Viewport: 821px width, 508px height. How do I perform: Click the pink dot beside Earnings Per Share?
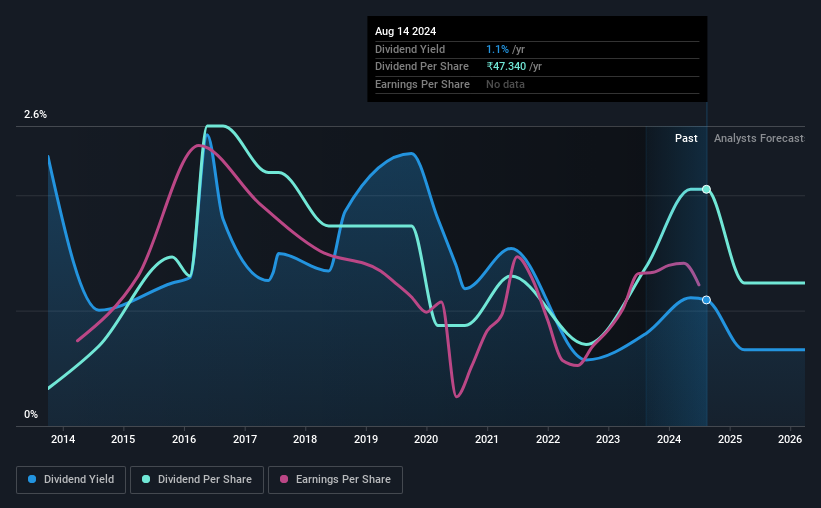(x=284, y=479)
